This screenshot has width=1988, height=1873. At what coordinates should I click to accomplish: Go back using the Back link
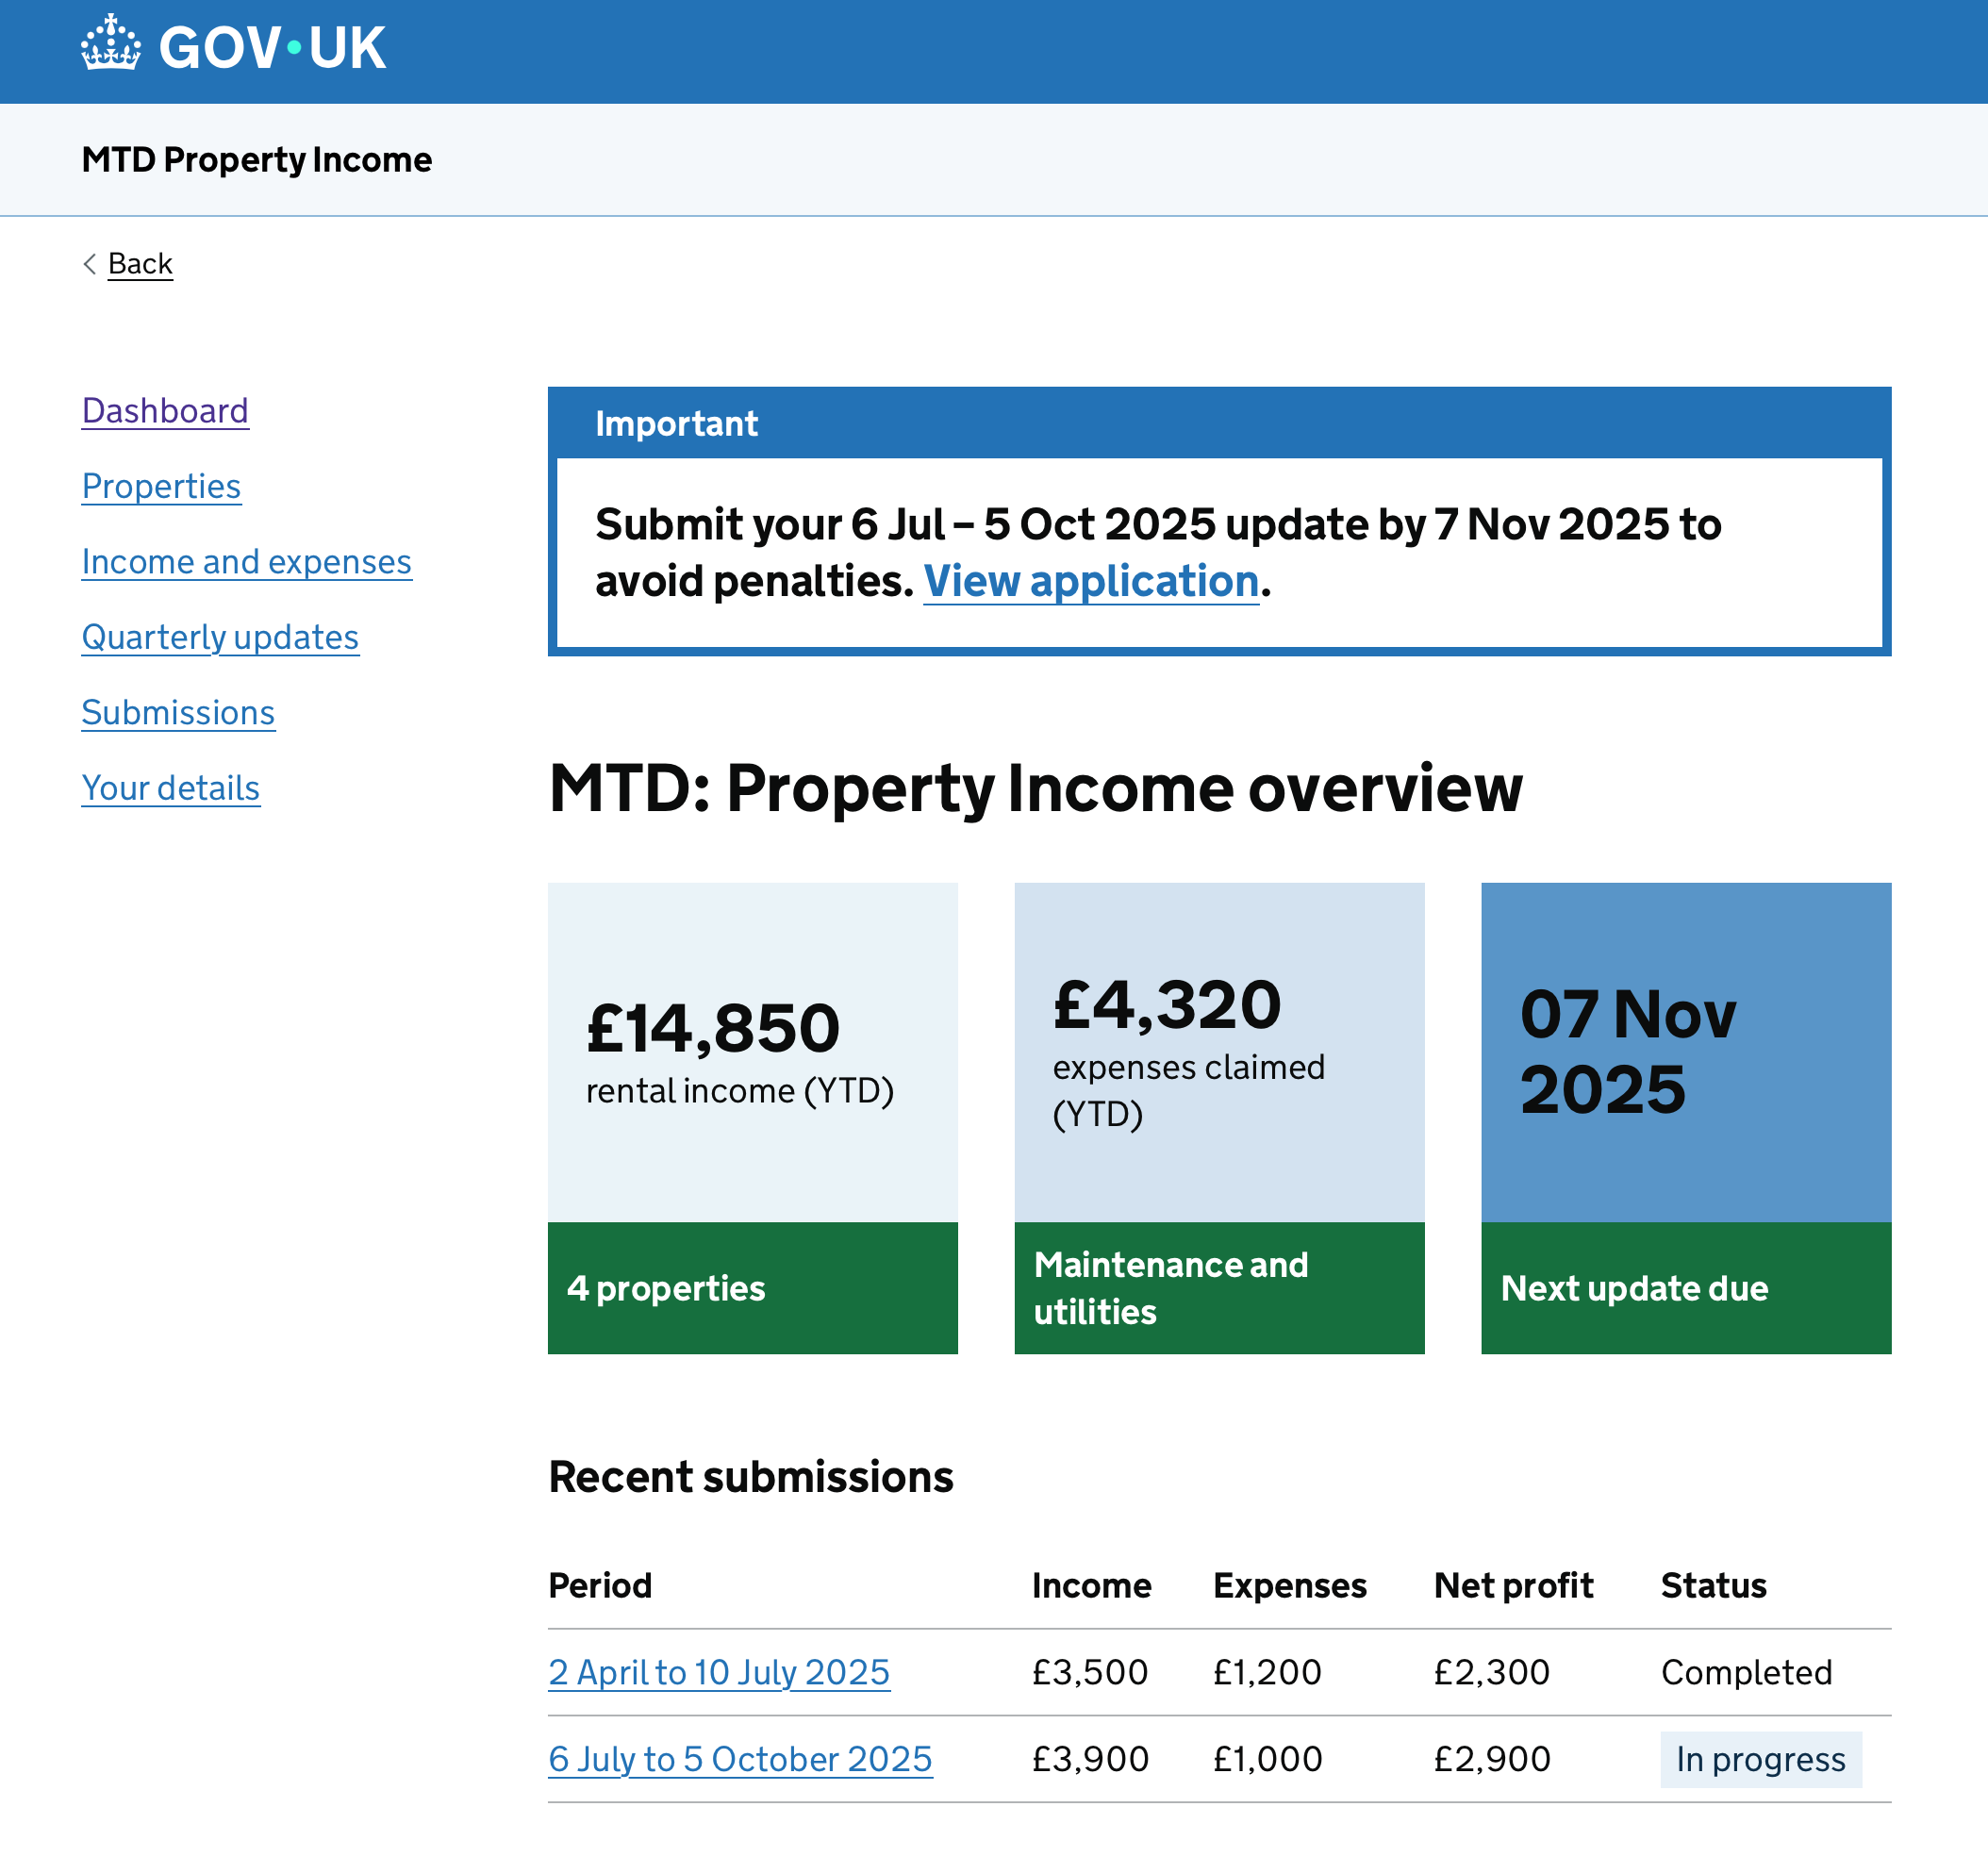(x=140, y=264)
